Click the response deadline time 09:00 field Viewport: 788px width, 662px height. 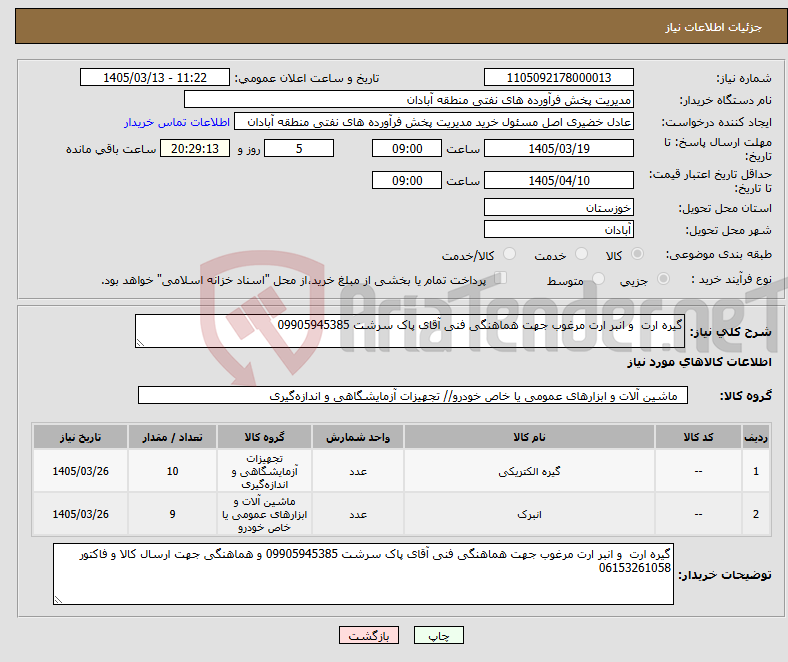[407, 148]
